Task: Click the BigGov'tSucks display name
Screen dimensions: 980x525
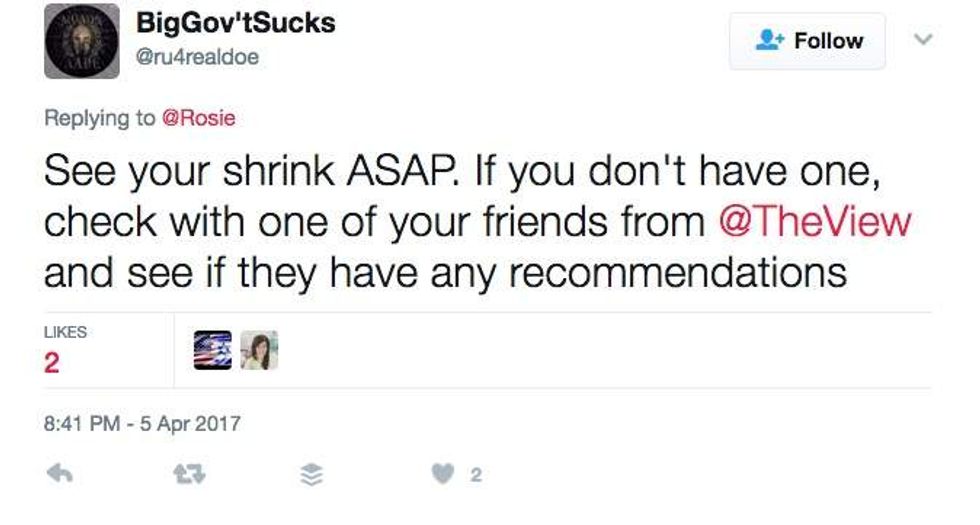Action: tap(236, 23)
